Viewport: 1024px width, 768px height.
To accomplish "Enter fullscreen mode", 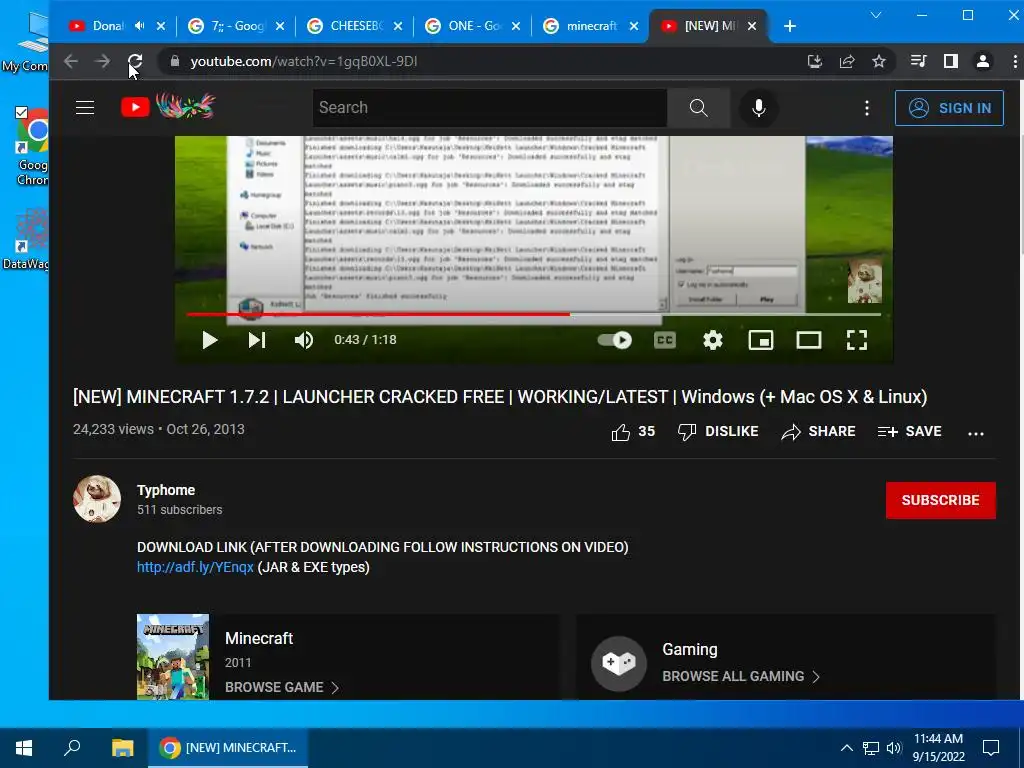I will (x=857, y=340).
